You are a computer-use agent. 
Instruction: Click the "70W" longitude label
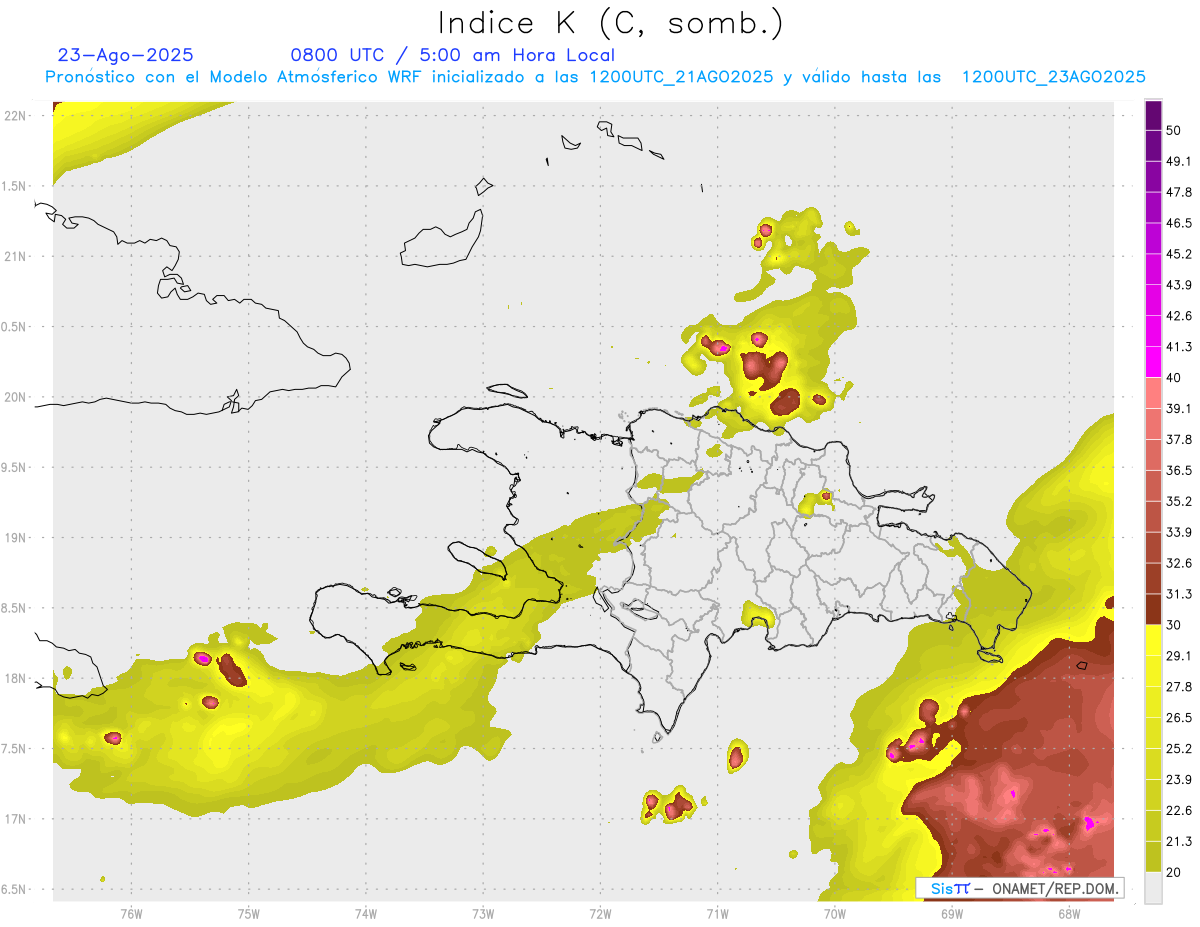click(834, 913)
